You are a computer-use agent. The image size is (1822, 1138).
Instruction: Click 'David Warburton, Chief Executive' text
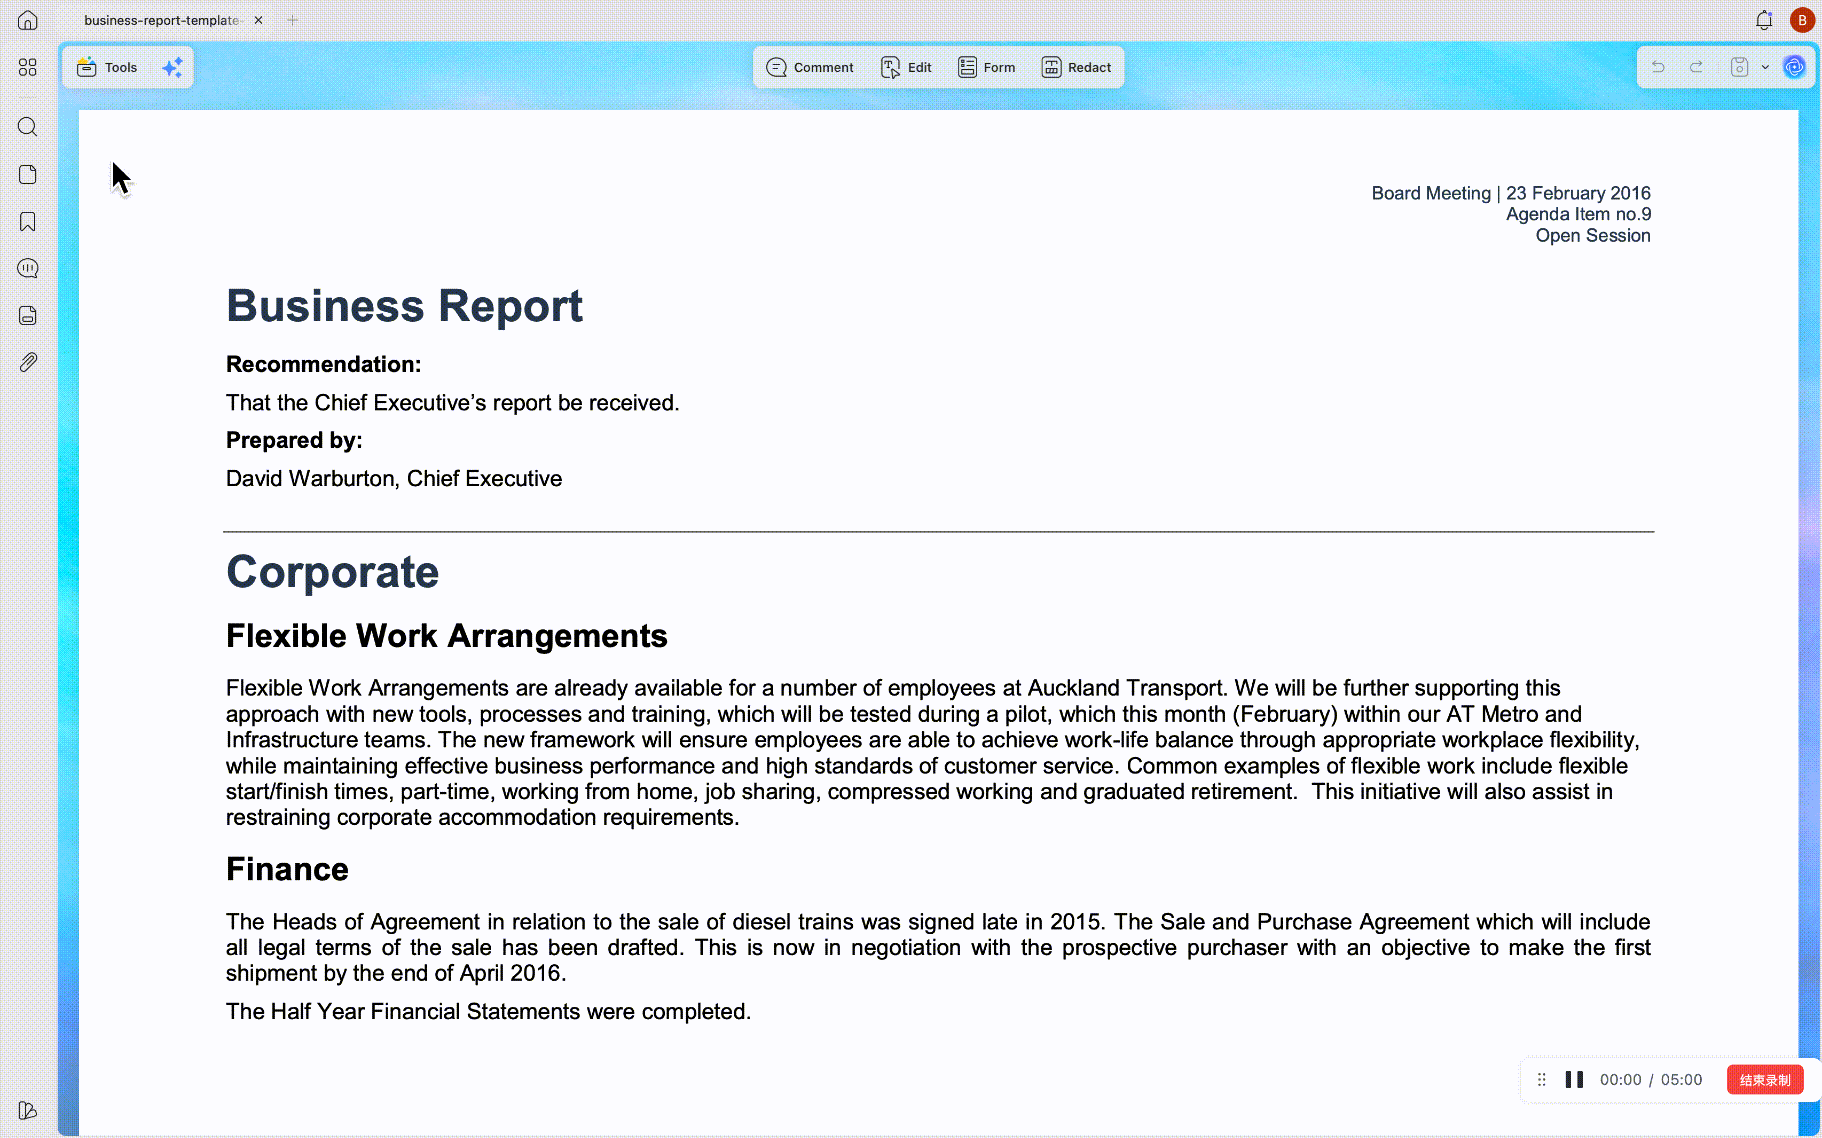click(394, 479)
